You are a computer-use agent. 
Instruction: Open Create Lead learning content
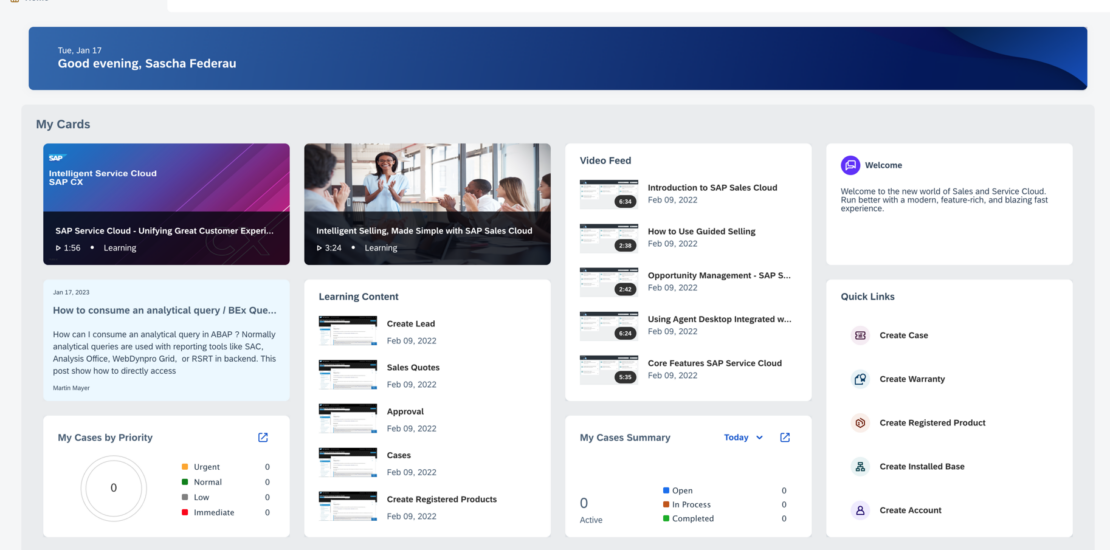tap(411, 324)
